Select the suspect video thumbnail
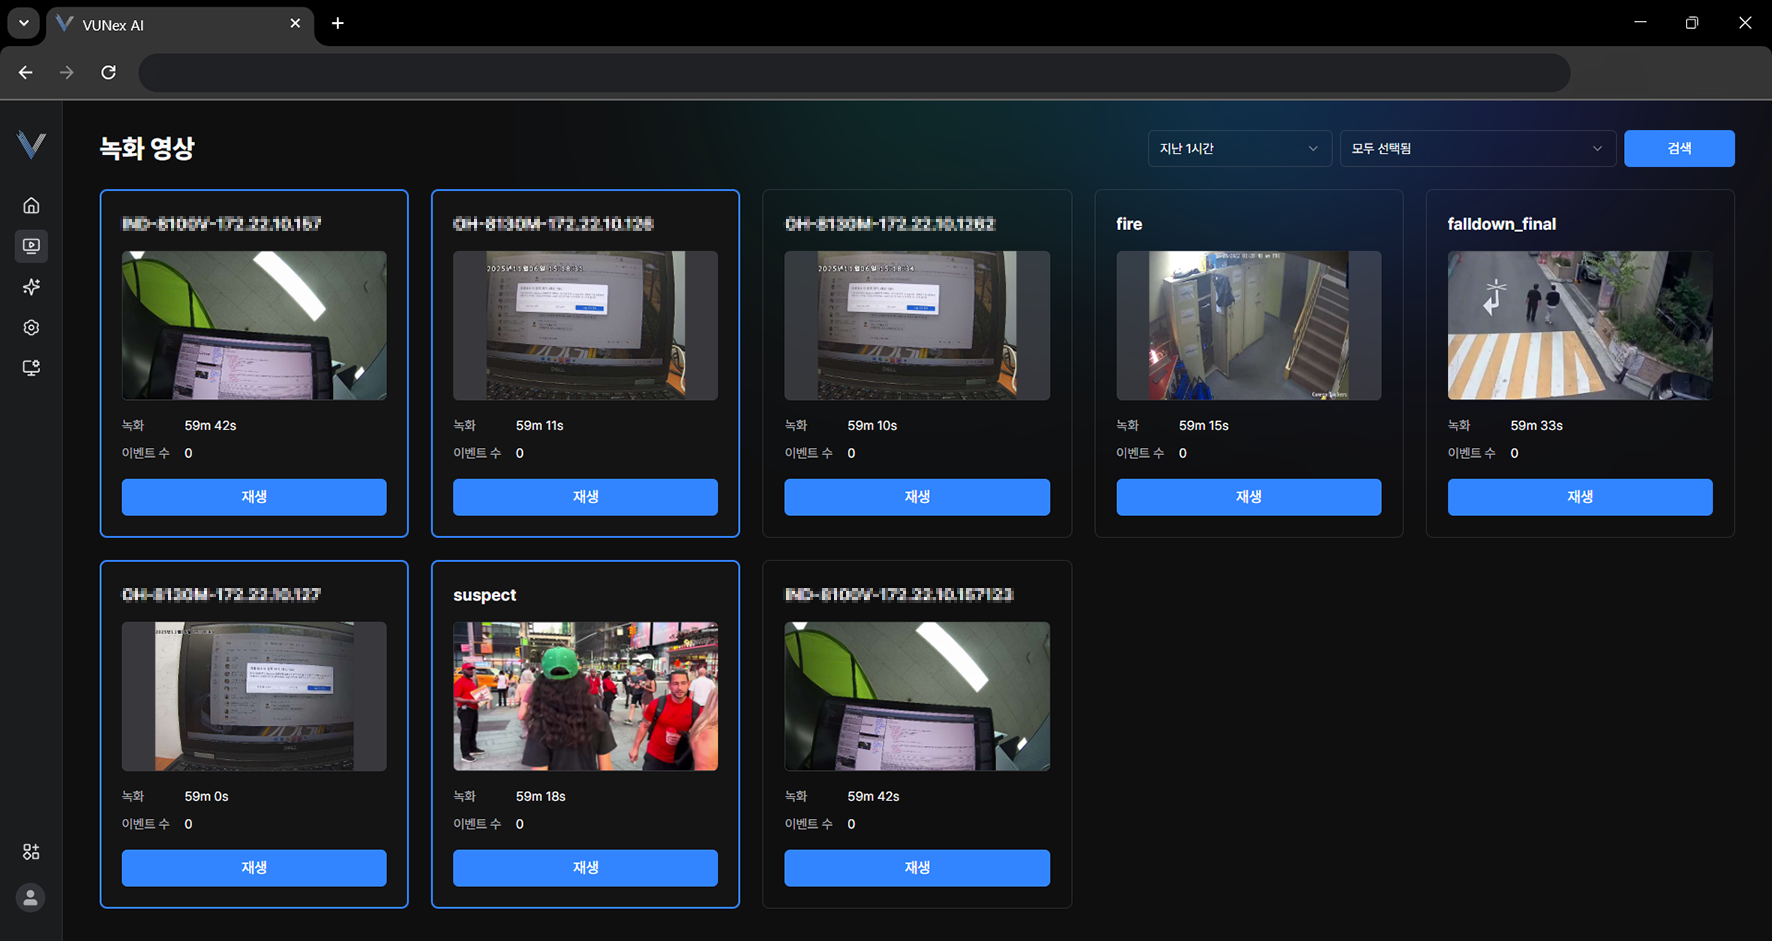The height and width of the screenshot is (941, 1772). pos(585,696)
